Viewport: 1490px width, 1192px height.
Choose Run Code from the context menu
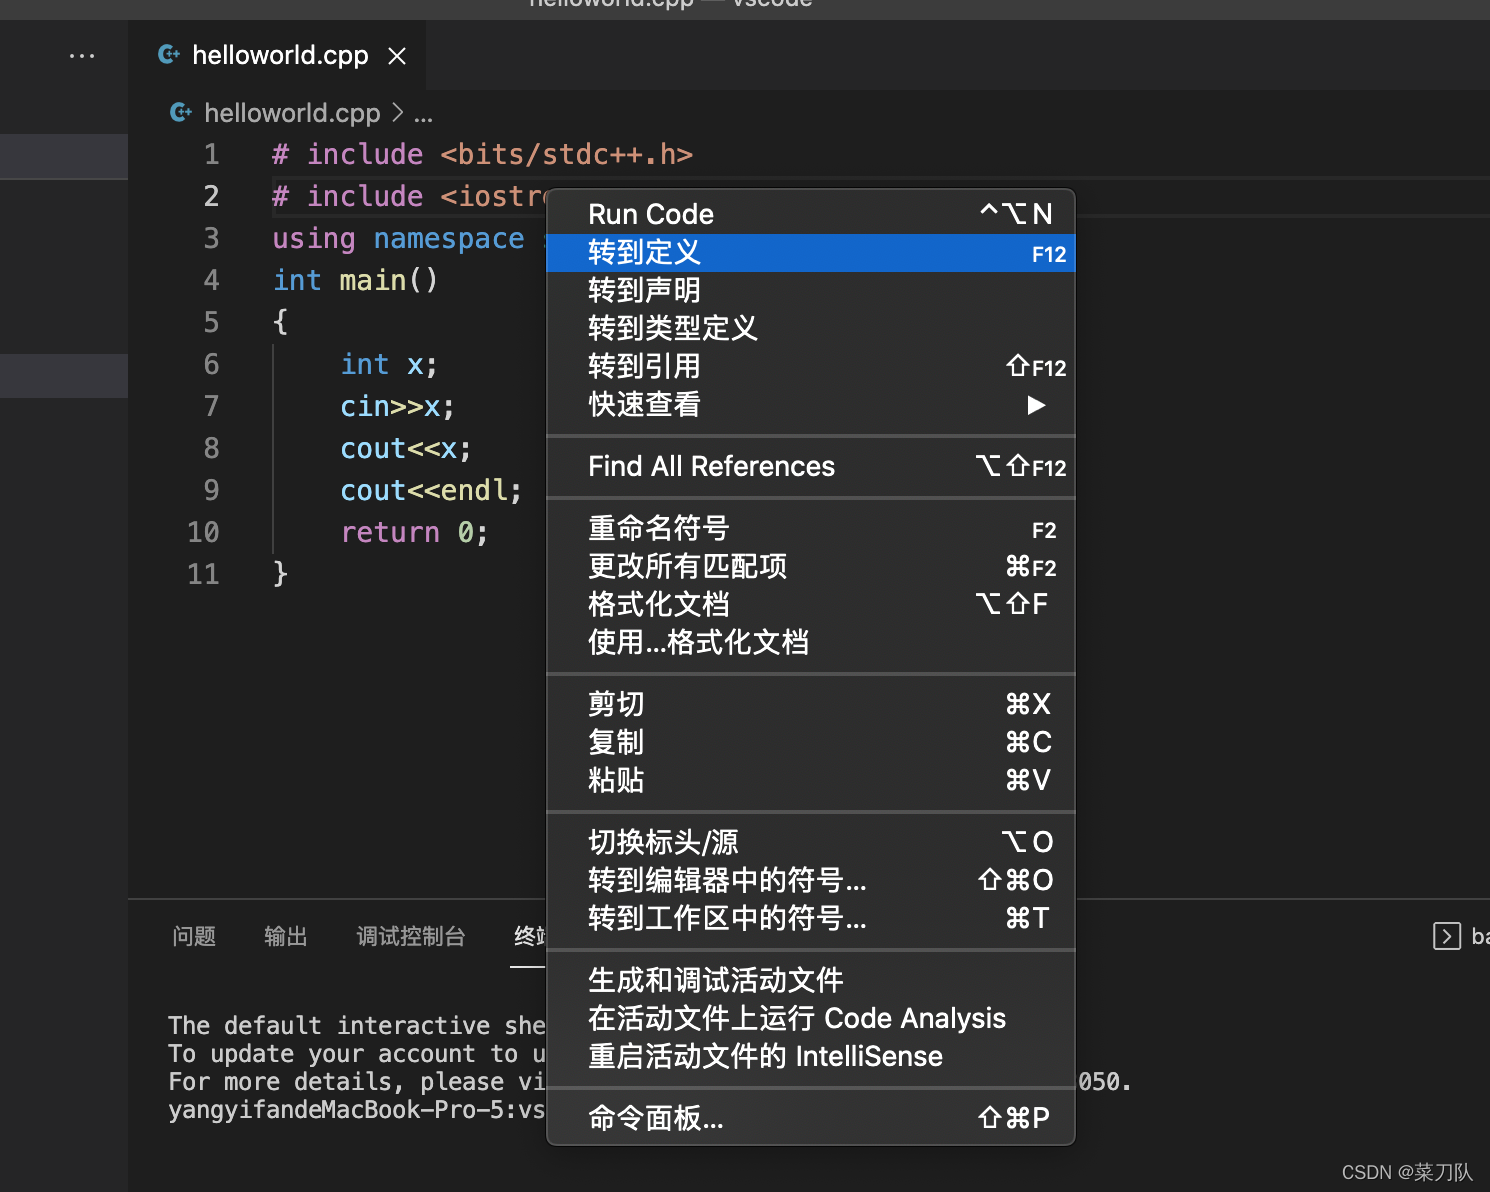point(811,214)
